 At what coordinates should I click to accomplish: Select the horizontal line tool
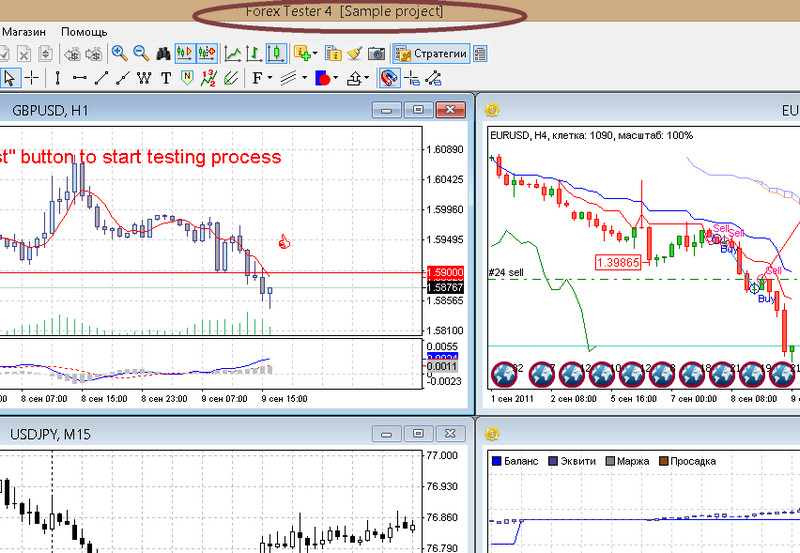(80, 78)
